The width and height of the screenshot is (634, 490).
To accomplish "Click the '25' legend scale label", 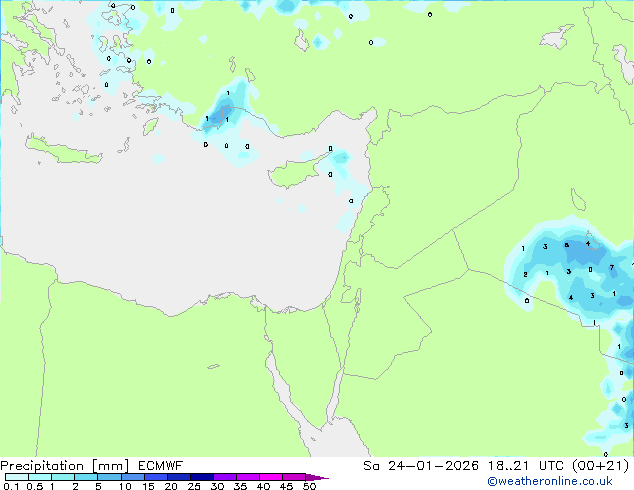I will [x=194, y=486].
